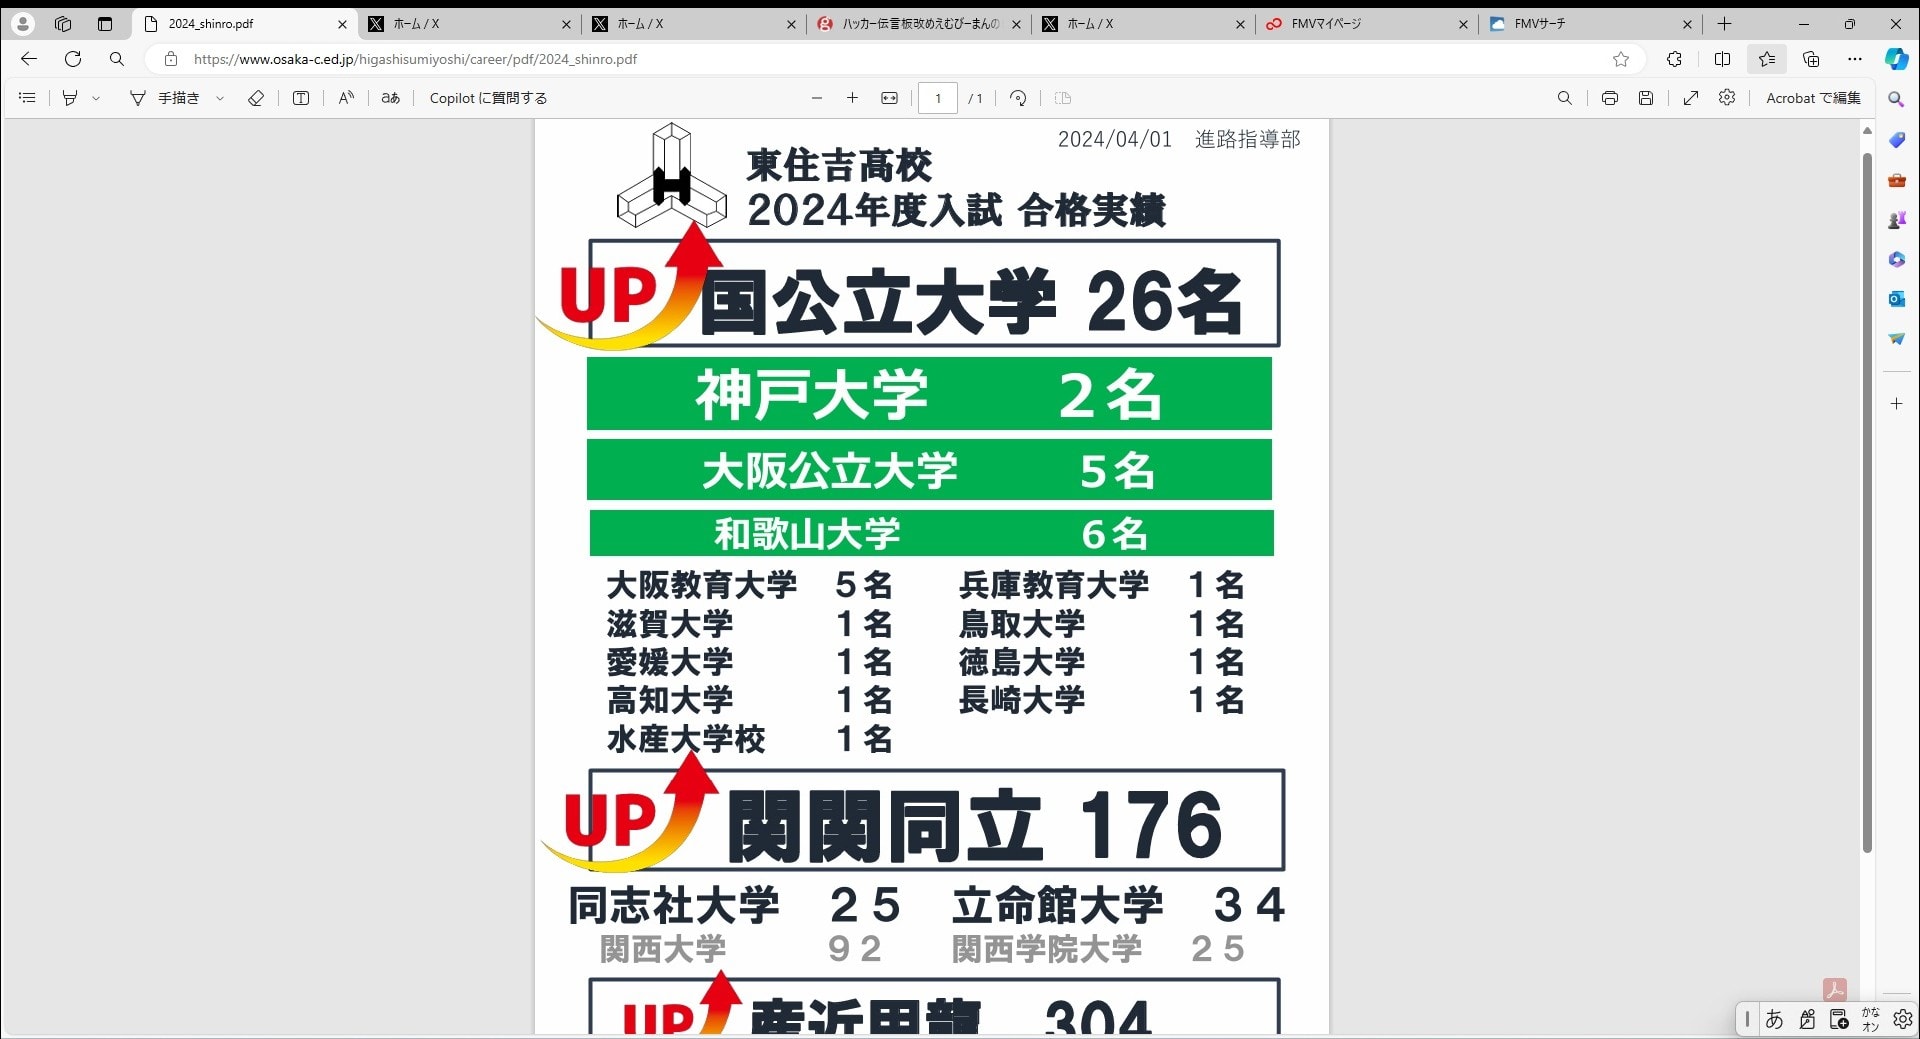Open IME toolbar settings gear
Image resolution: width=1920 pixels, height=1039 pixels.
[1903, 1019]
